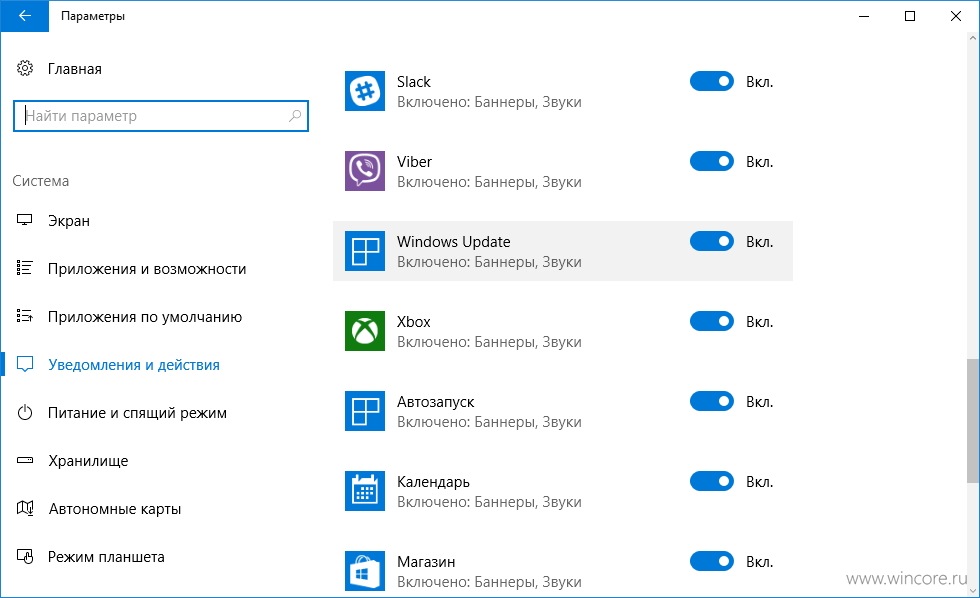Click the Календарь calendar icon
This screenshot has width=980, height=598.
pos(364,491)
